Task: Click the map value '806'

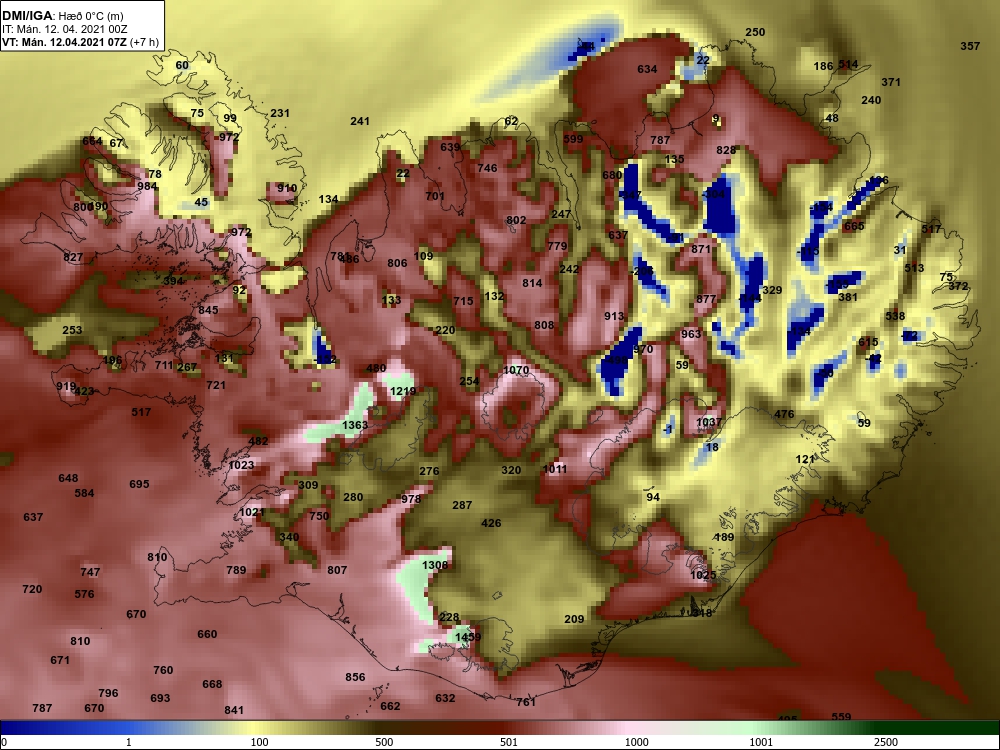Action: point(397,263)
